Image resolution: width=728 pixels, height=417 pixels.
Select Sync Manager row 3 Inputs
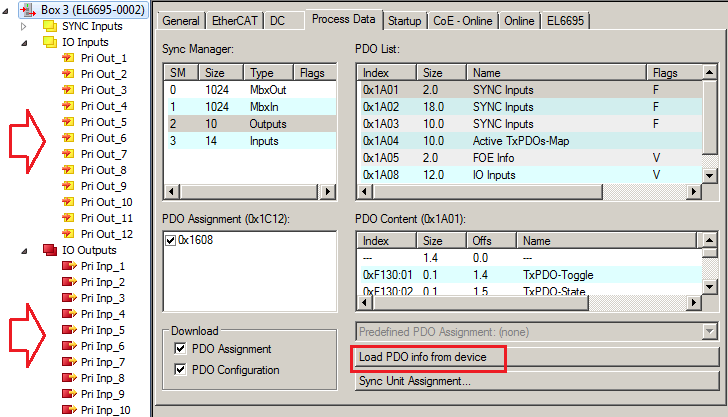[x=250, y=141]
